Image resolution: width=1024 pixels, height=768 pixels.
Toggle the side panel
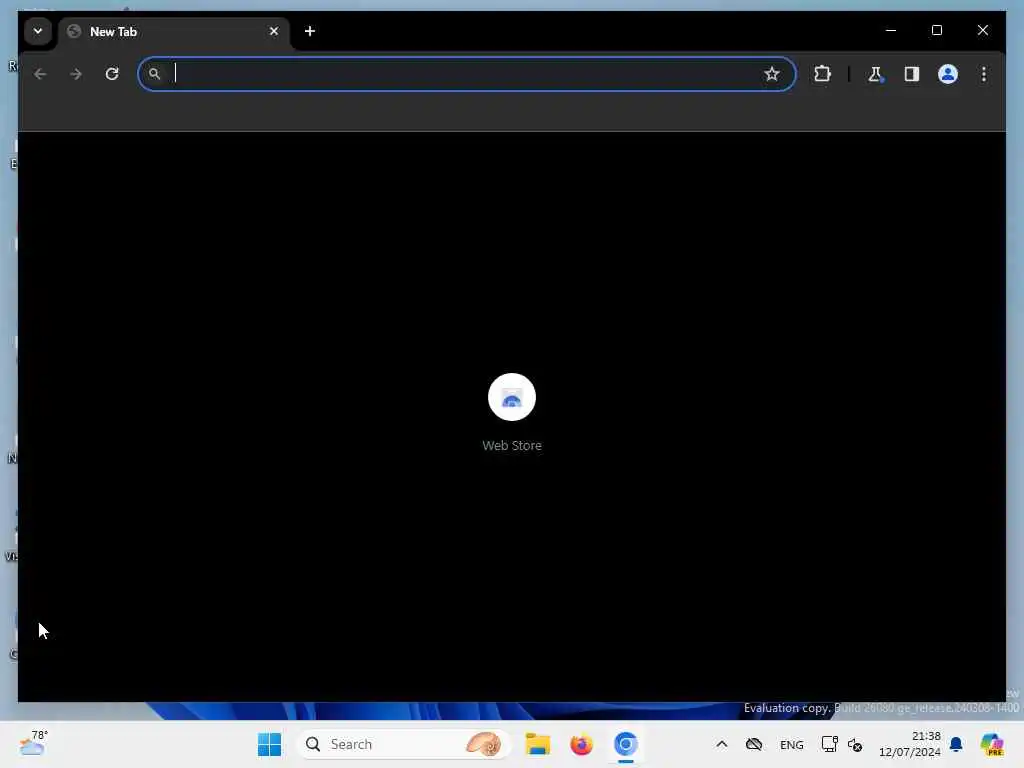pos(912,74)
